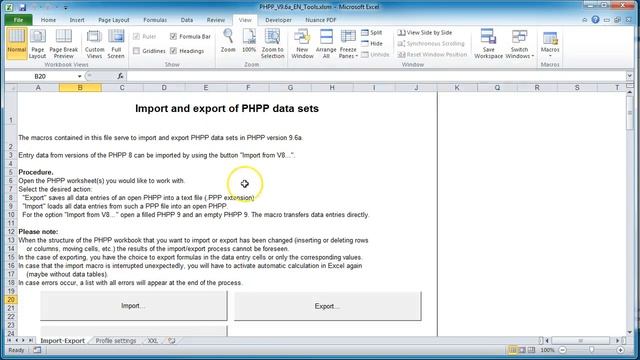
Task: Save the workbook from quick access toolbar
Action: [23, 7]
